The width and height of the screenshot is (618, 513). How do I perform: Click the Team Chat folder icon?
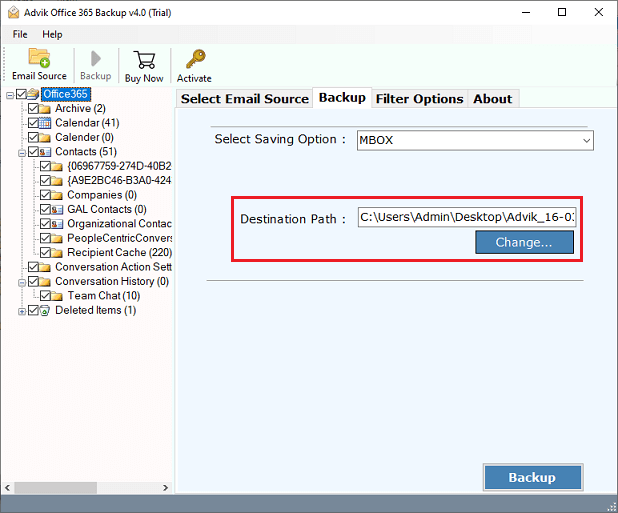57,296
